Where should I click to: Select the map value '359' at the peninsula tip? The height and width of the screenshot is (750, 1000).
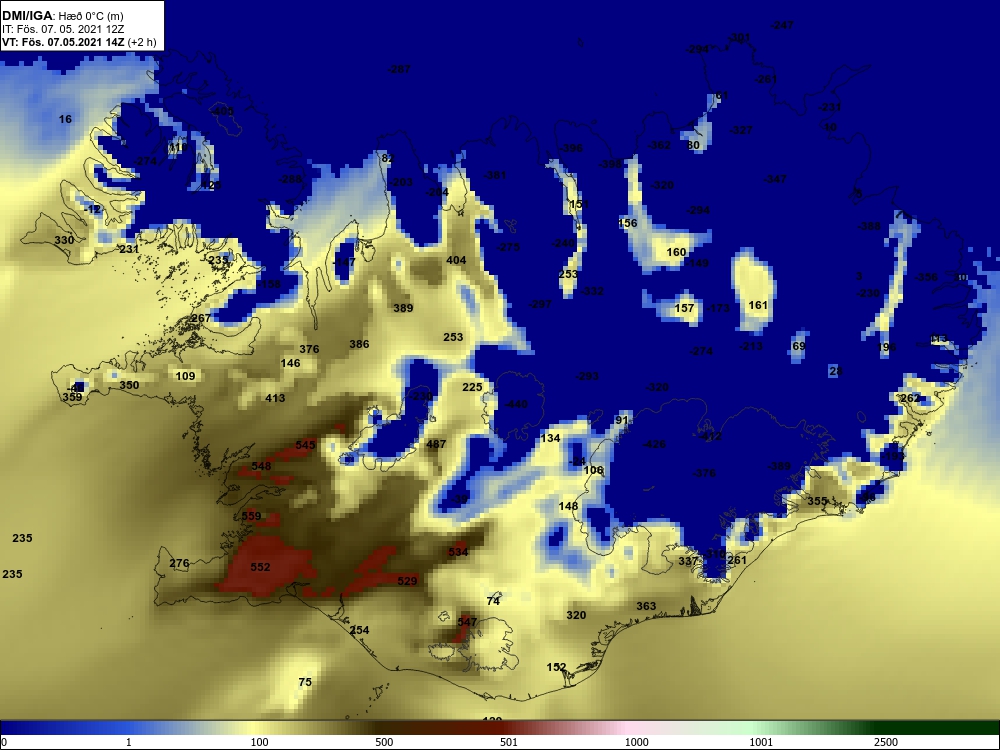point(72,397)
